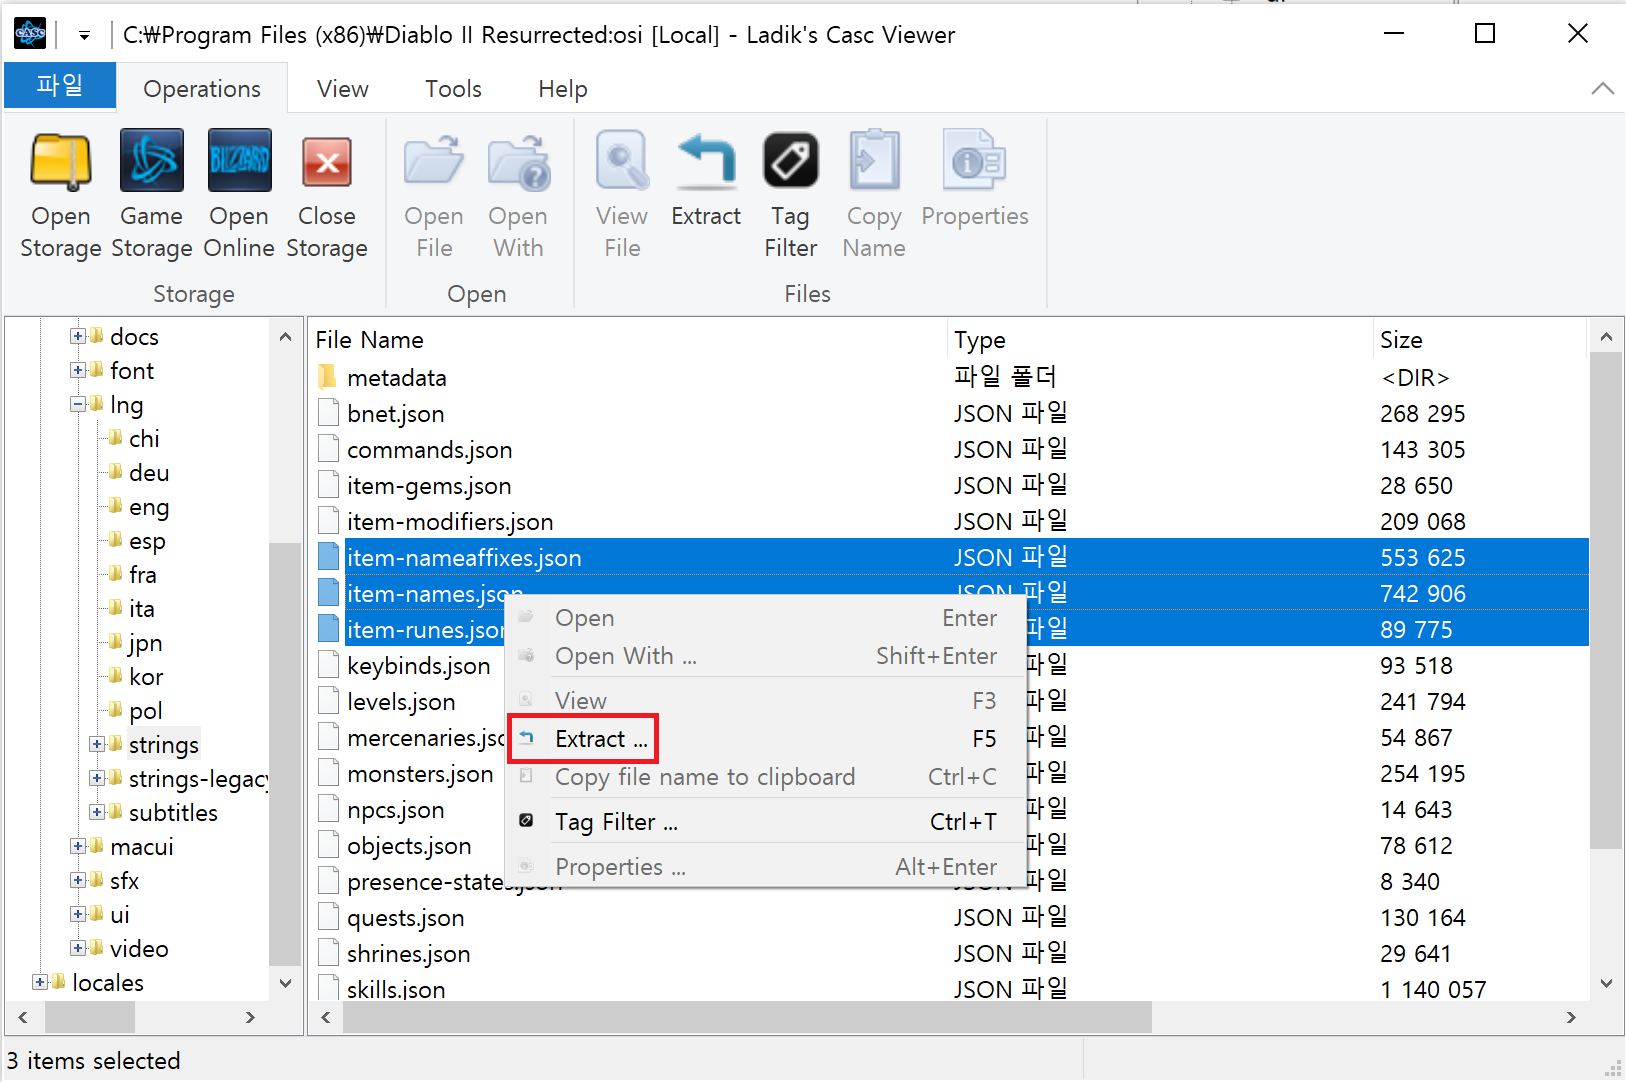Image resolution: width=1626 pixels, height=1082 pixels.
Task: Click the Copy Name ribbon icon
Action: (x=874, y=160)
